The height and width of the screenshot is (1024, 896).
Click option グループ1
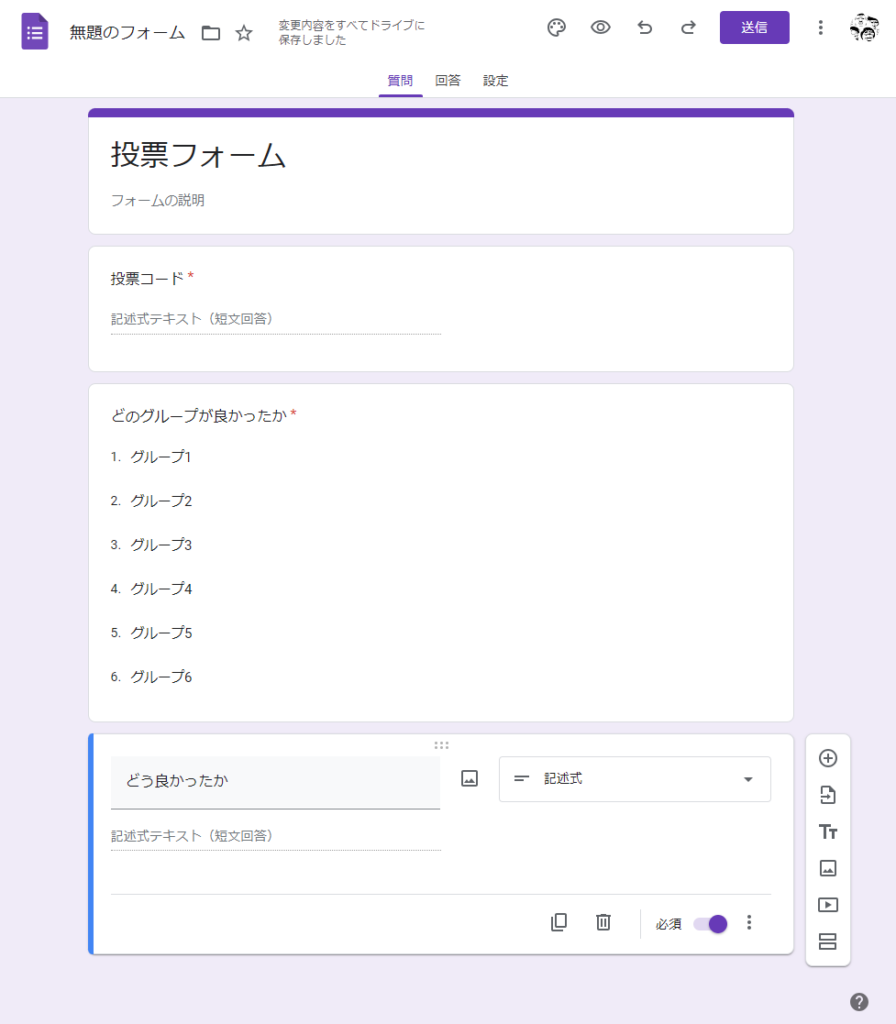click(161, 456)
